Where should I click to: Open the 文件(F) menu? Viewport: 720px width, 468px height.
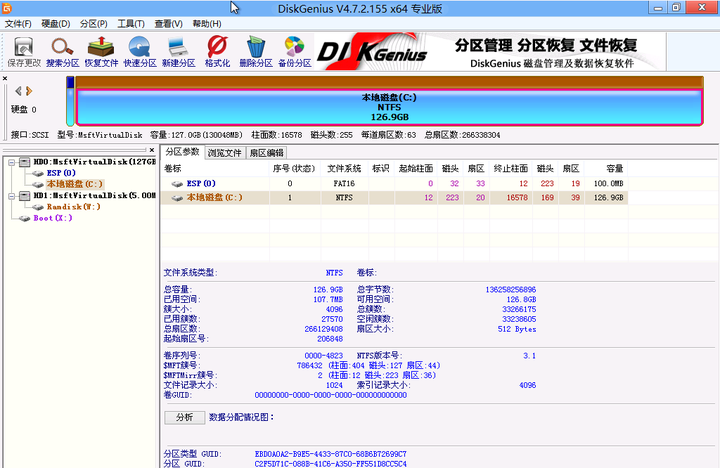point(18,24)
